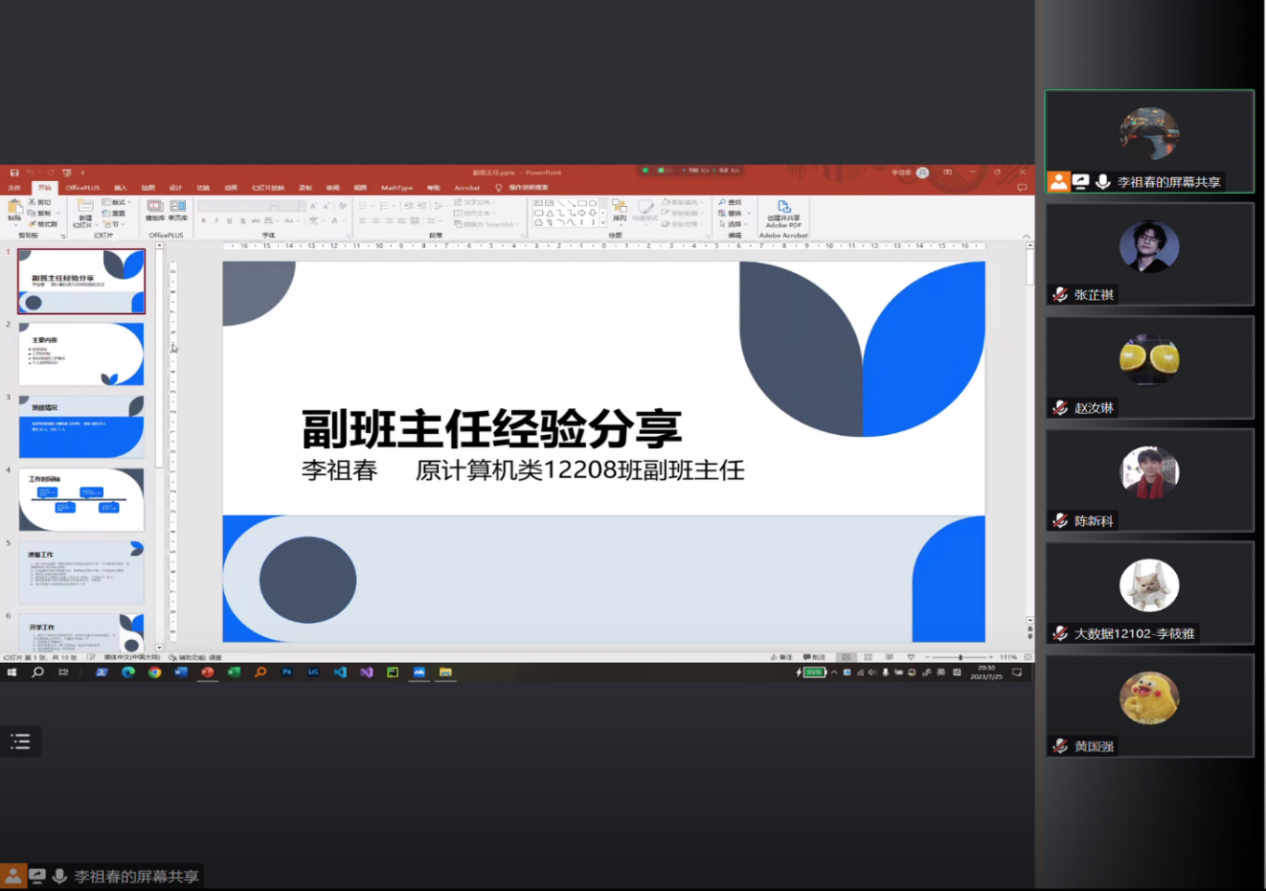
Task: Expand the shapes gallery more arrow
Action: (601, 222)
